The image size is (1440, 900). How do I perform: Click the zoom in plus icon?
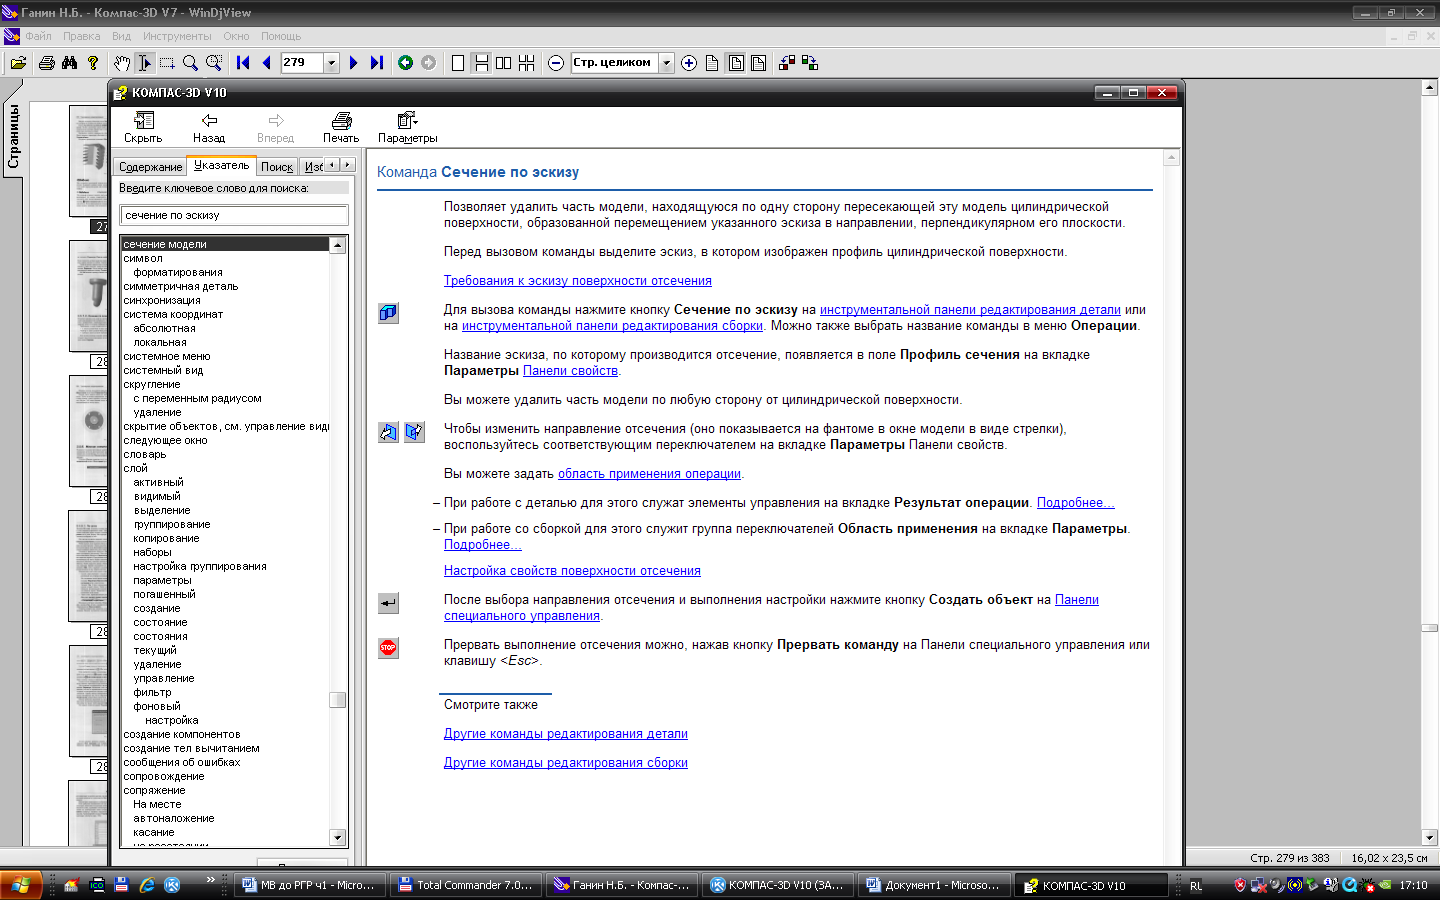pyautogui.click(x=689, y=63)
